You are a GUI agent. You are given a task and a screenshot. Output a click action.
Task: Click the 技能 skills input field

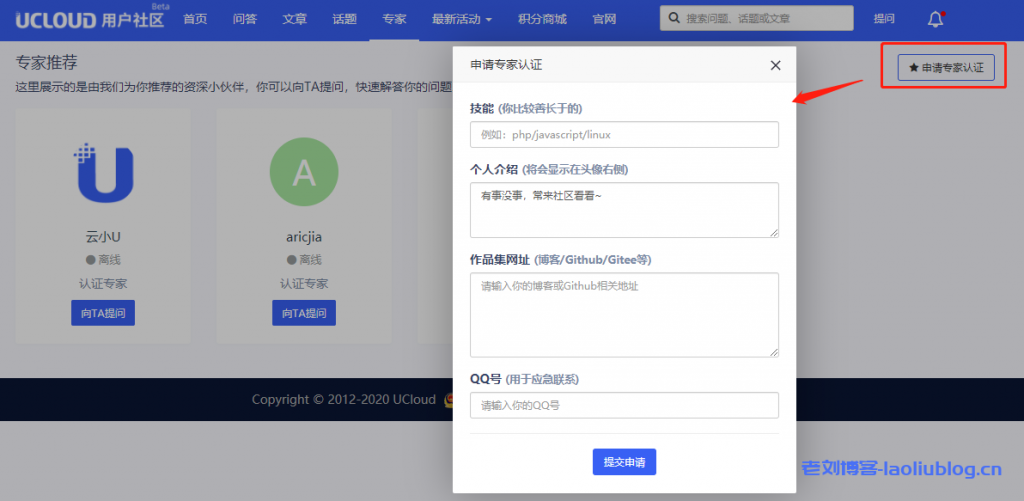(x=624, y=135)
